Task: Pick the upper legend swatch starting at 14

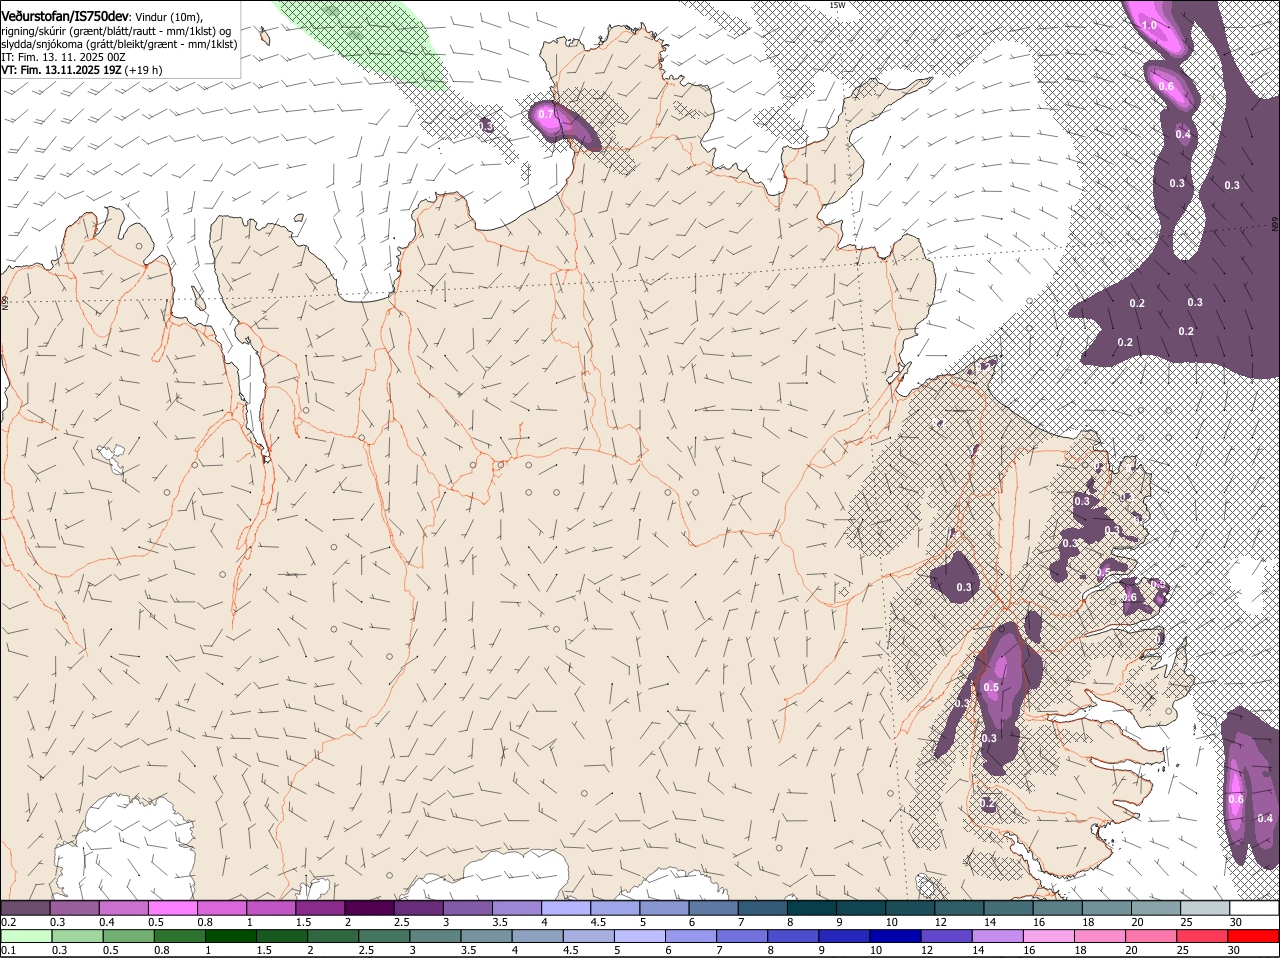Action: pos(1008,908)
